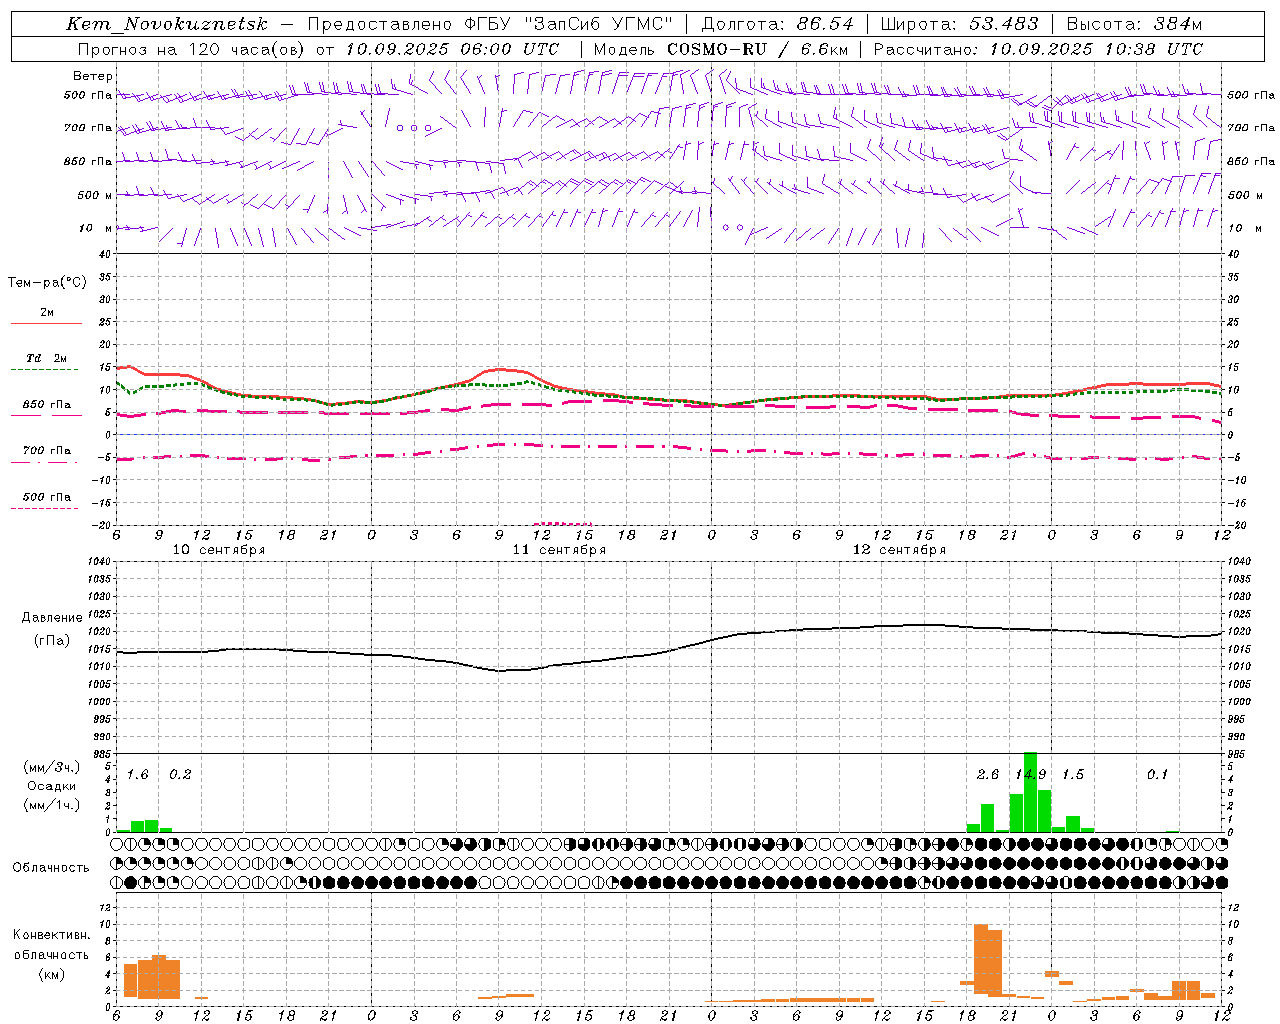Click the 'Ветер' wind panel label
Viewport: 1280px width, 1024px height.
click(93, 76)
